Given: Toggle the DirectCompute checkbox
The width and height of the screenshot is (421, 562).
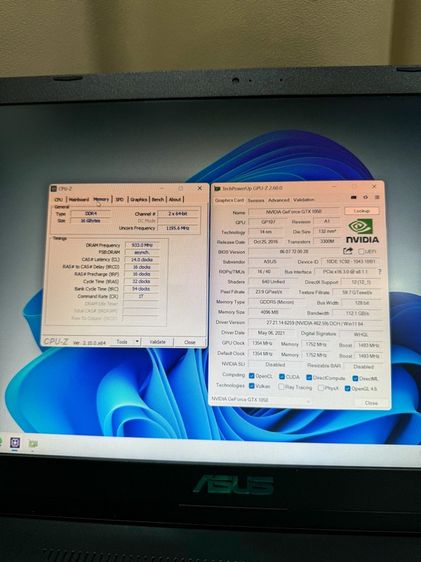Looking at the screenshot, I should 309,377.
